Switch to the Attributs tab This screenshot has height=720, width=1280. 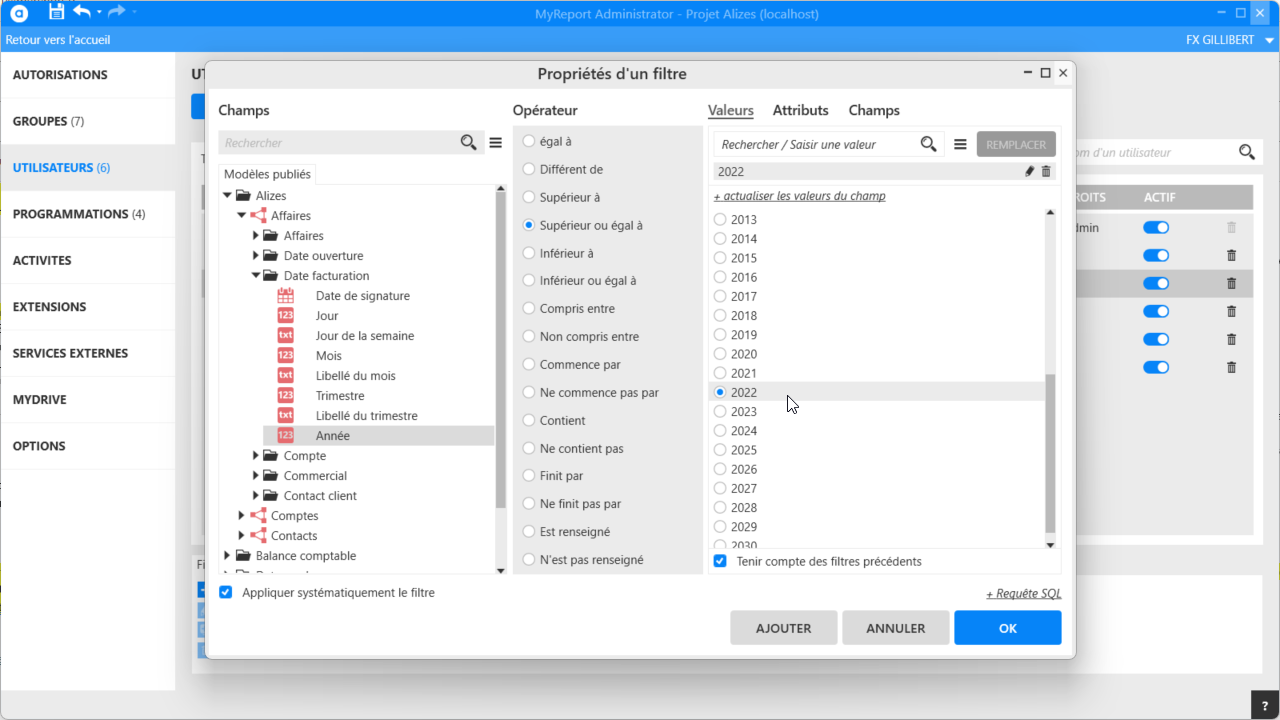(x=800, y=110)
